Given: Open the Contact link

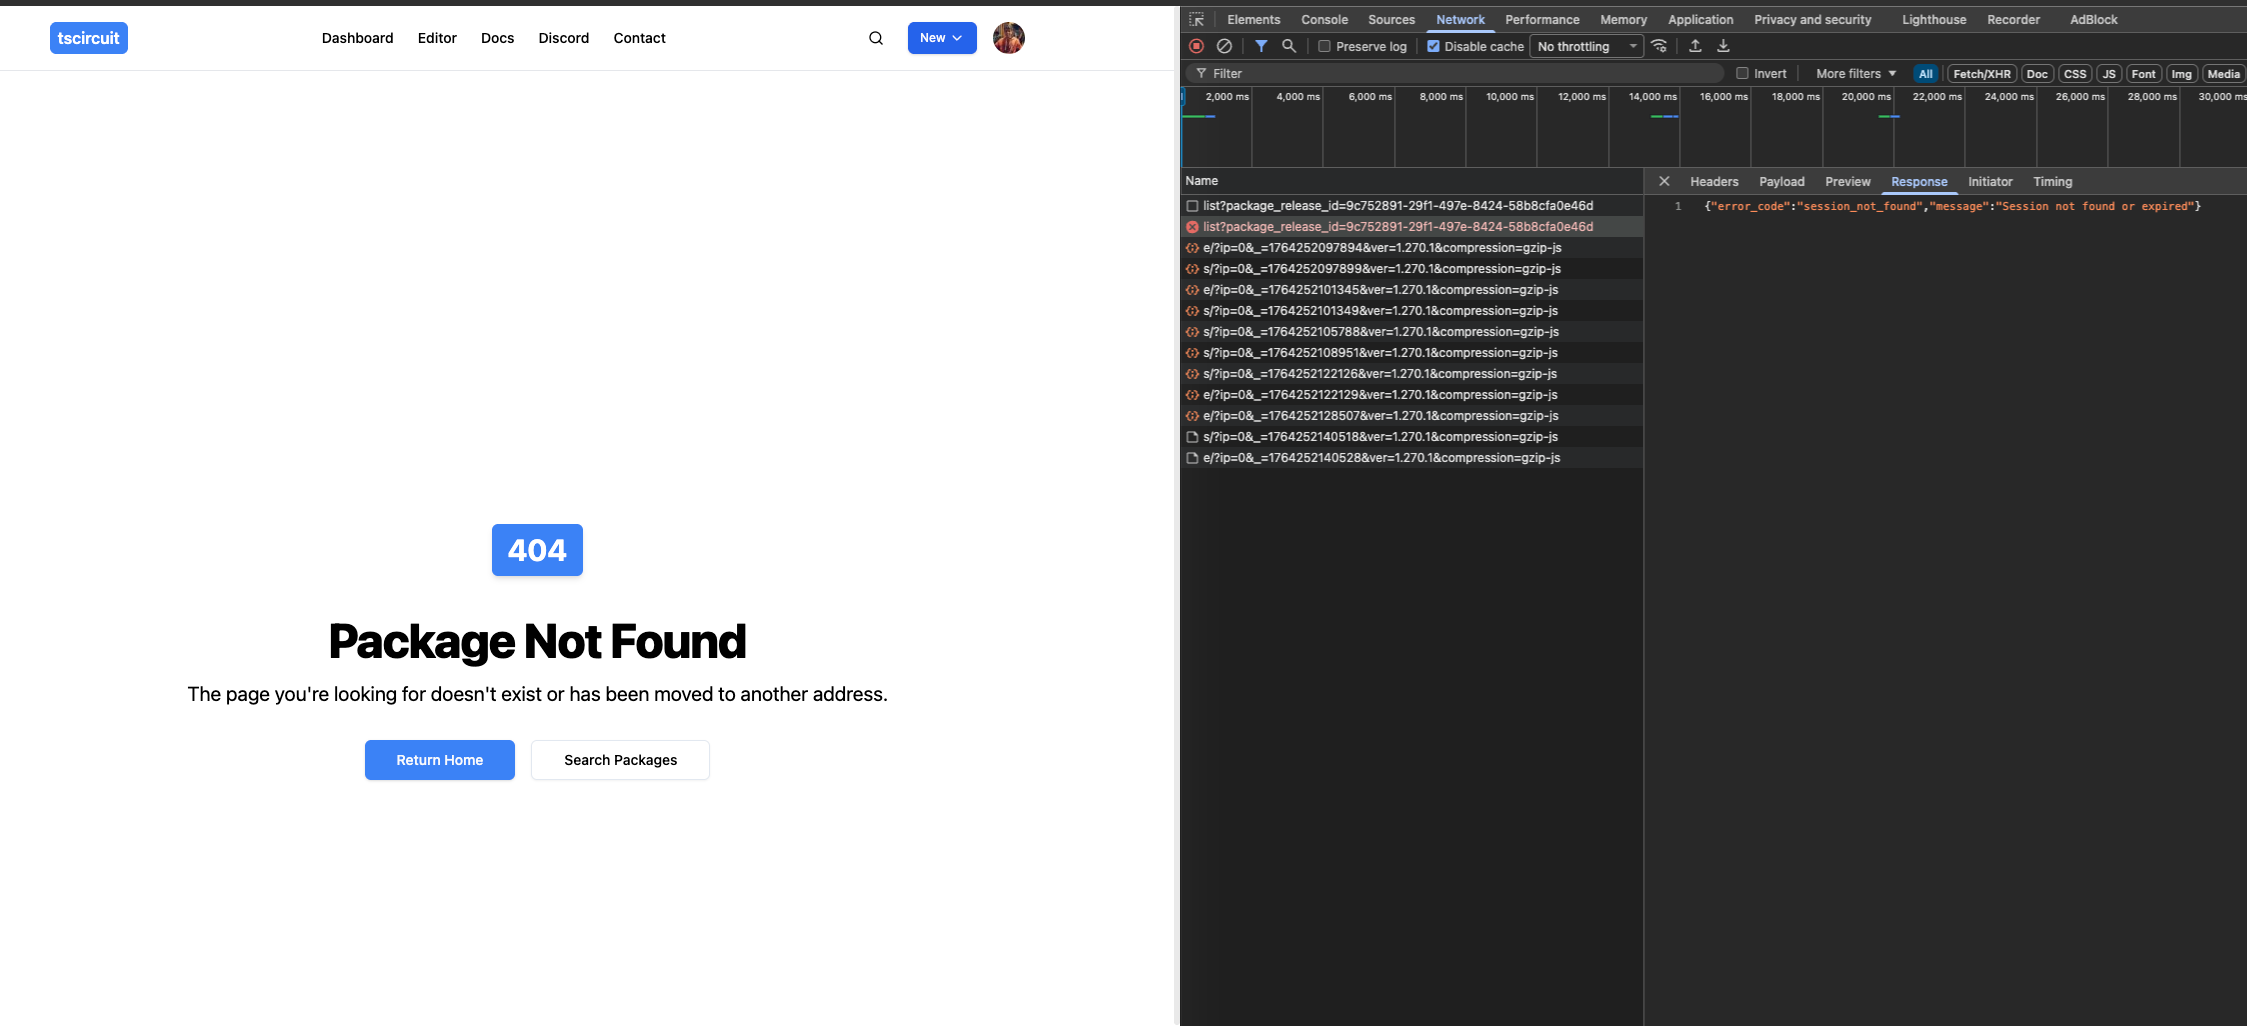Looking at the screenshot, I should [x=640, y=38].
